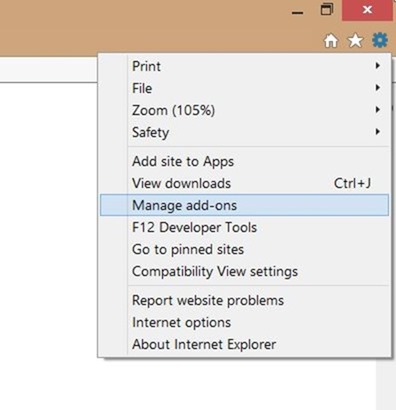Choose About Internet Explorer
The image size is (396, 410).
[x=244, y=344]
